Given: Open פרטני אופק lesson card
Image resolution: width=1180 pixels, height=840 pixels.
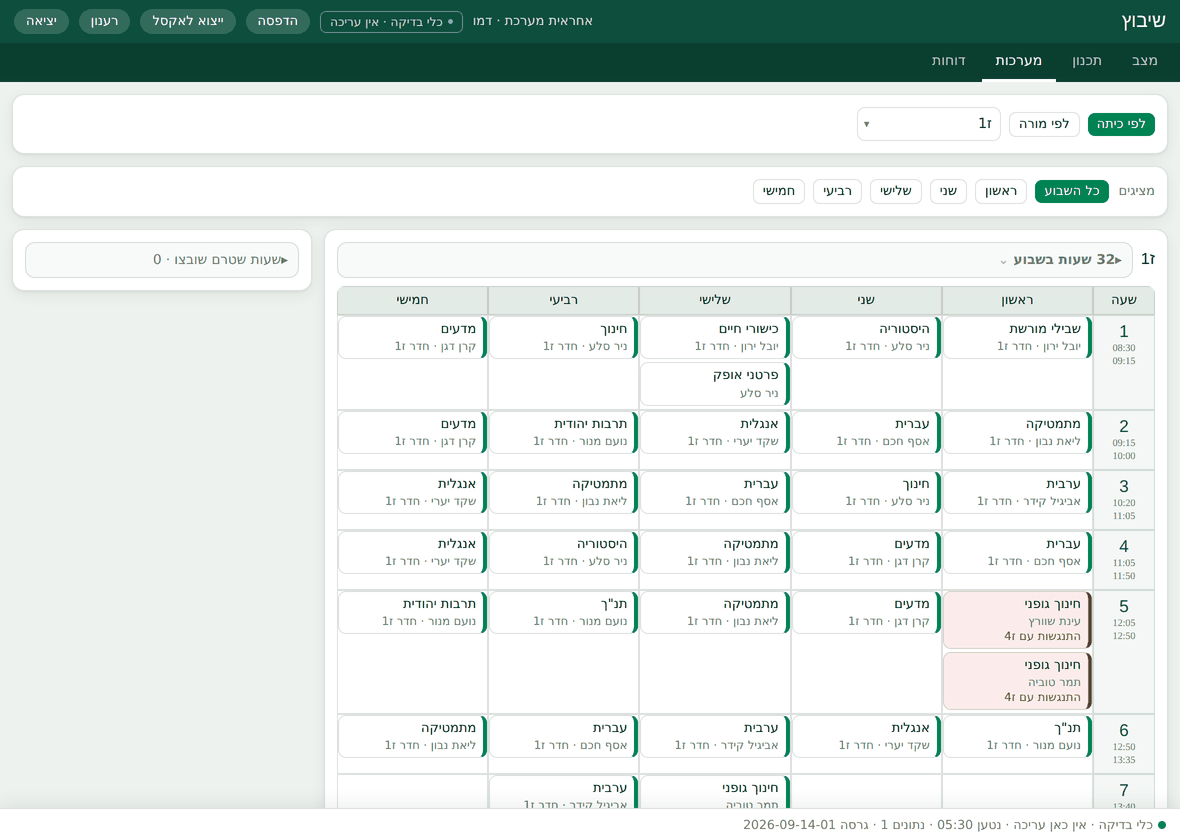Looking at the screenshot, I should tap(715, 384).
